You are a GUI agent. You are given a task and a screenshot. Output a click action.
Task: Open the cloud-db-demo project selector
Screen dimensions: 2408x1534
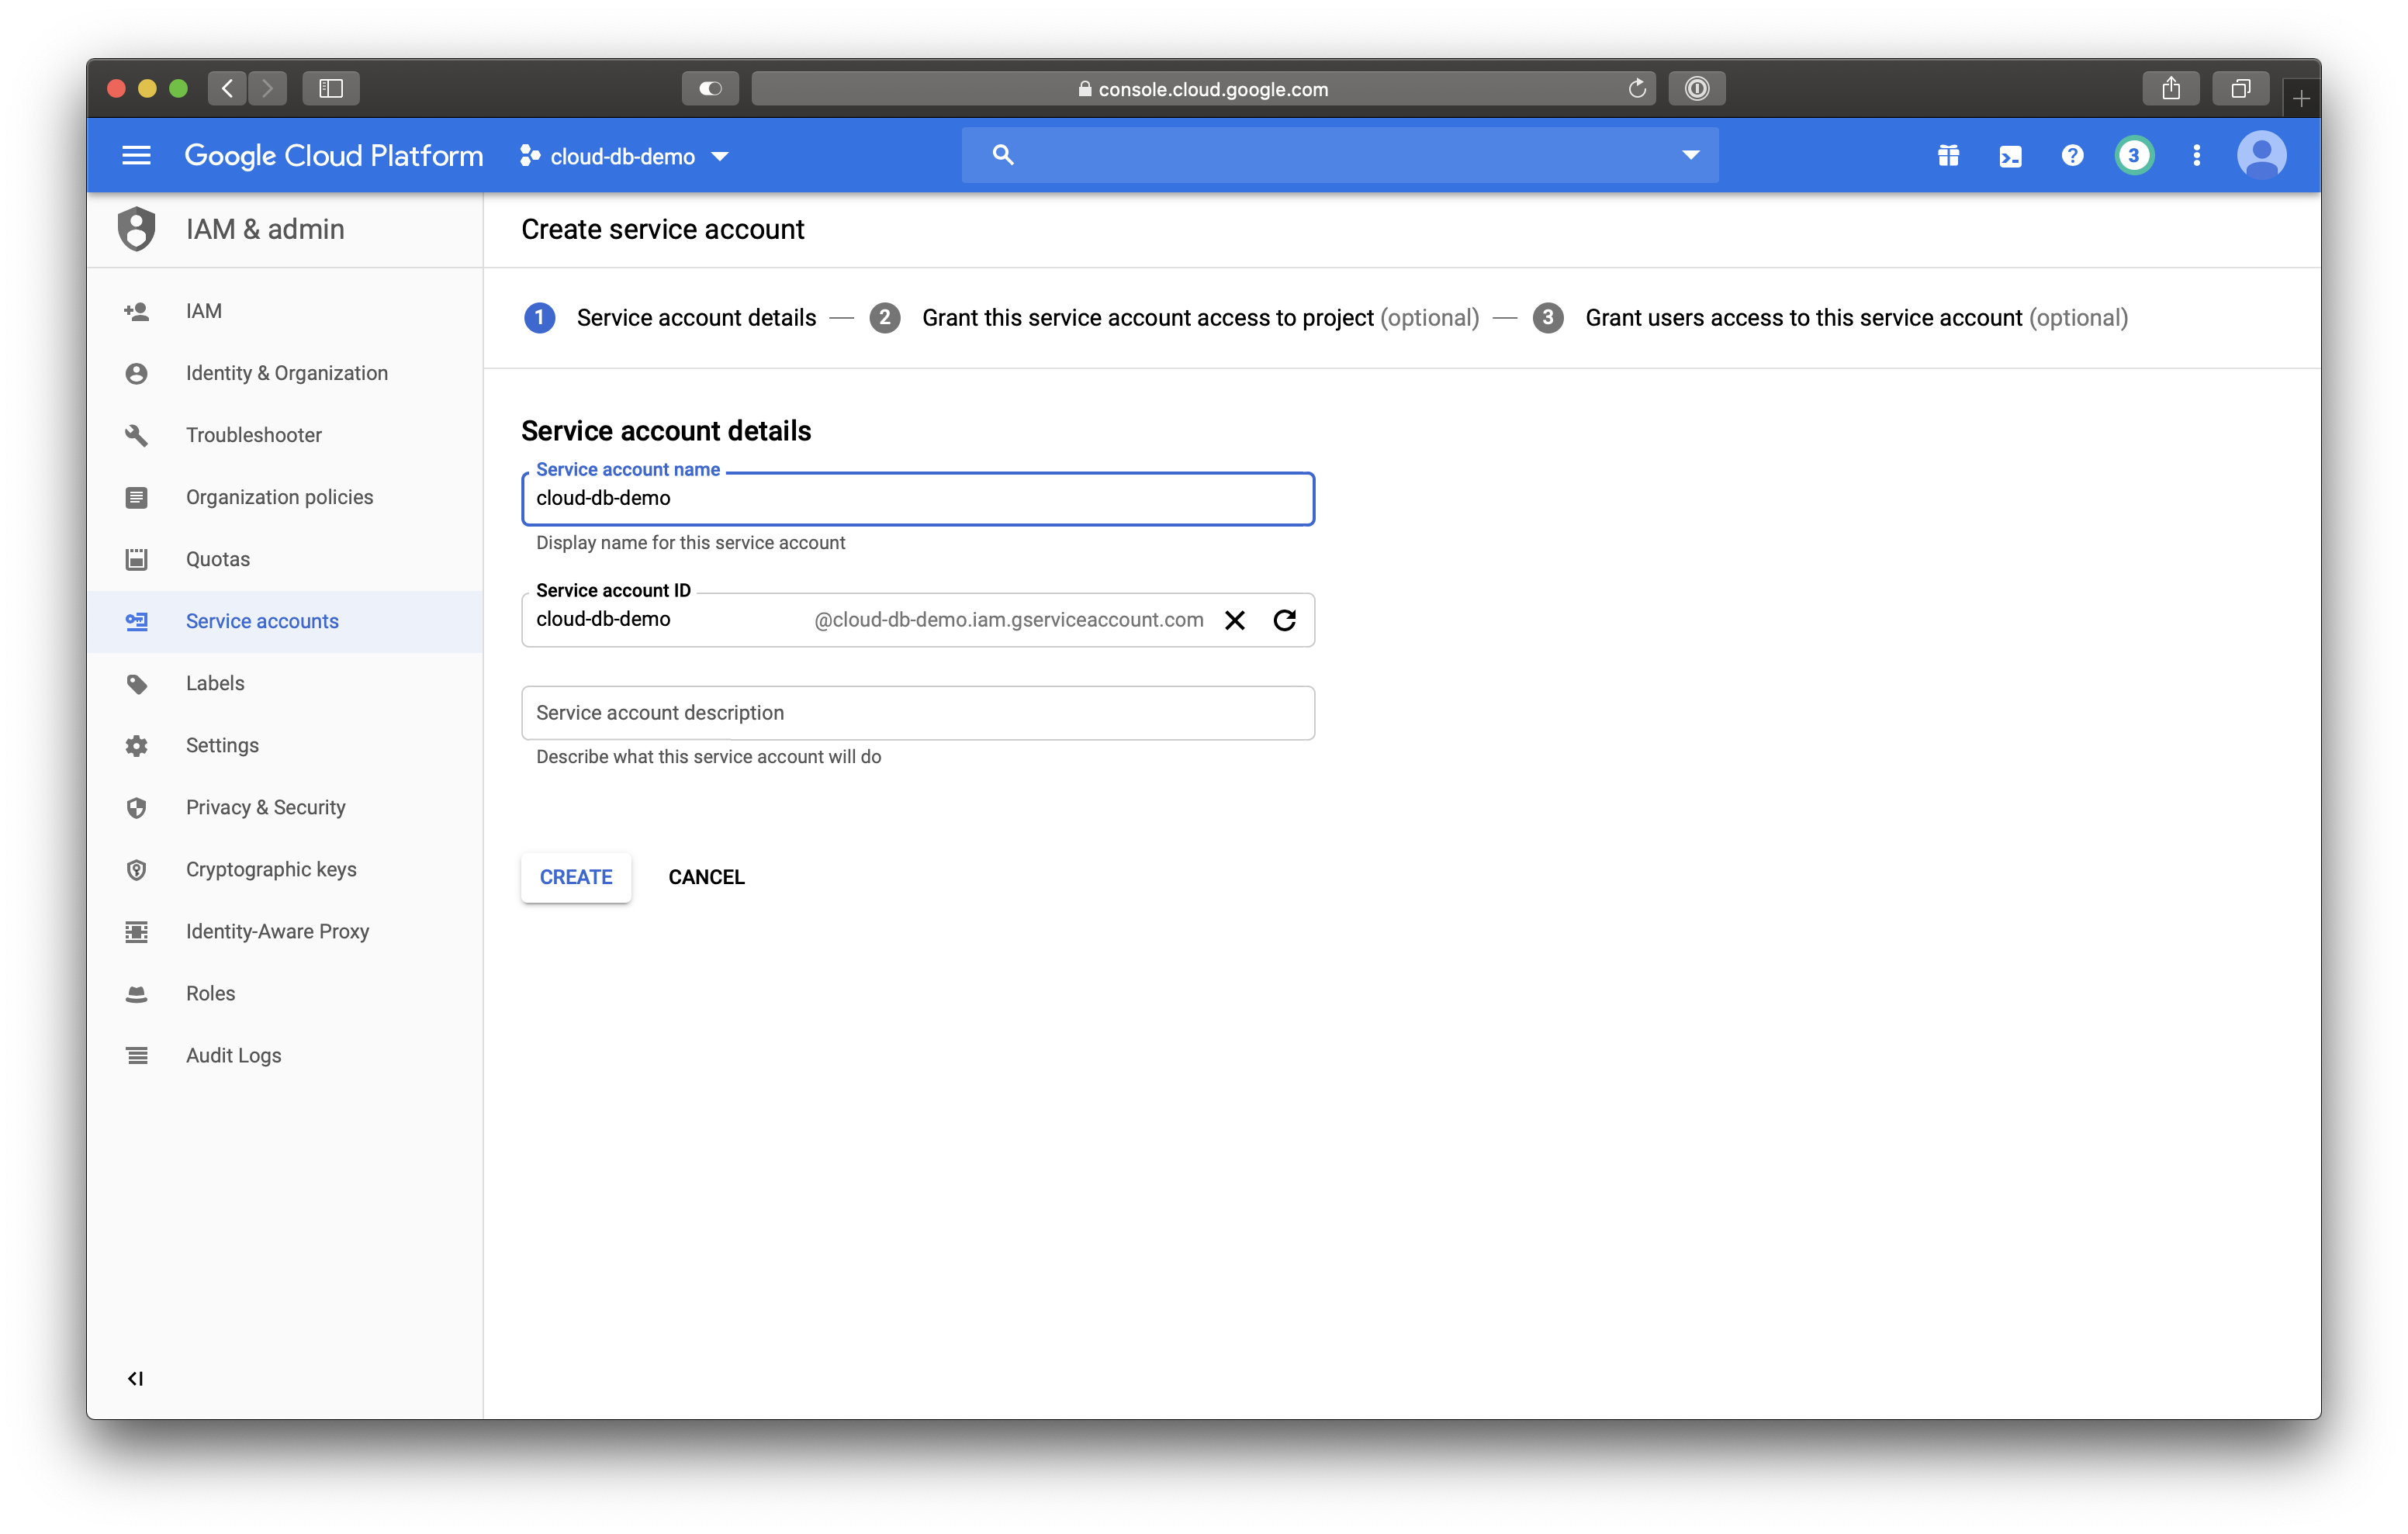click(624, 157)
